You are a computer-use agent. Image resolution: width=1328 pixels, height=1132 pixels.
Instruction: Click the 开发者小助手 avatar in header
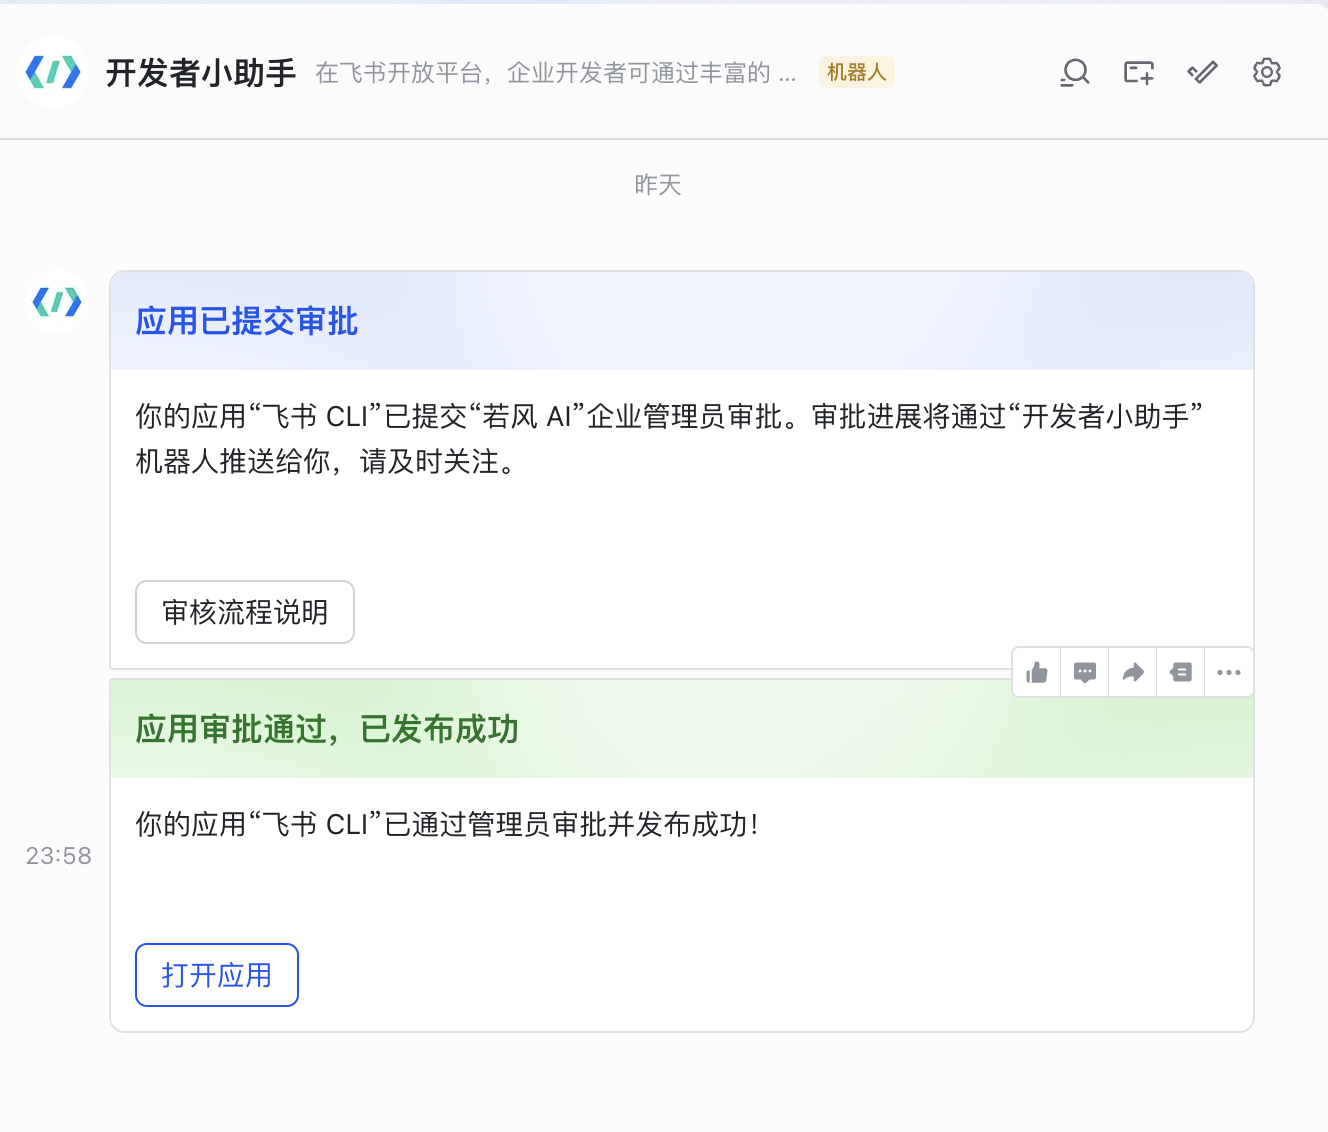(53, 72)
